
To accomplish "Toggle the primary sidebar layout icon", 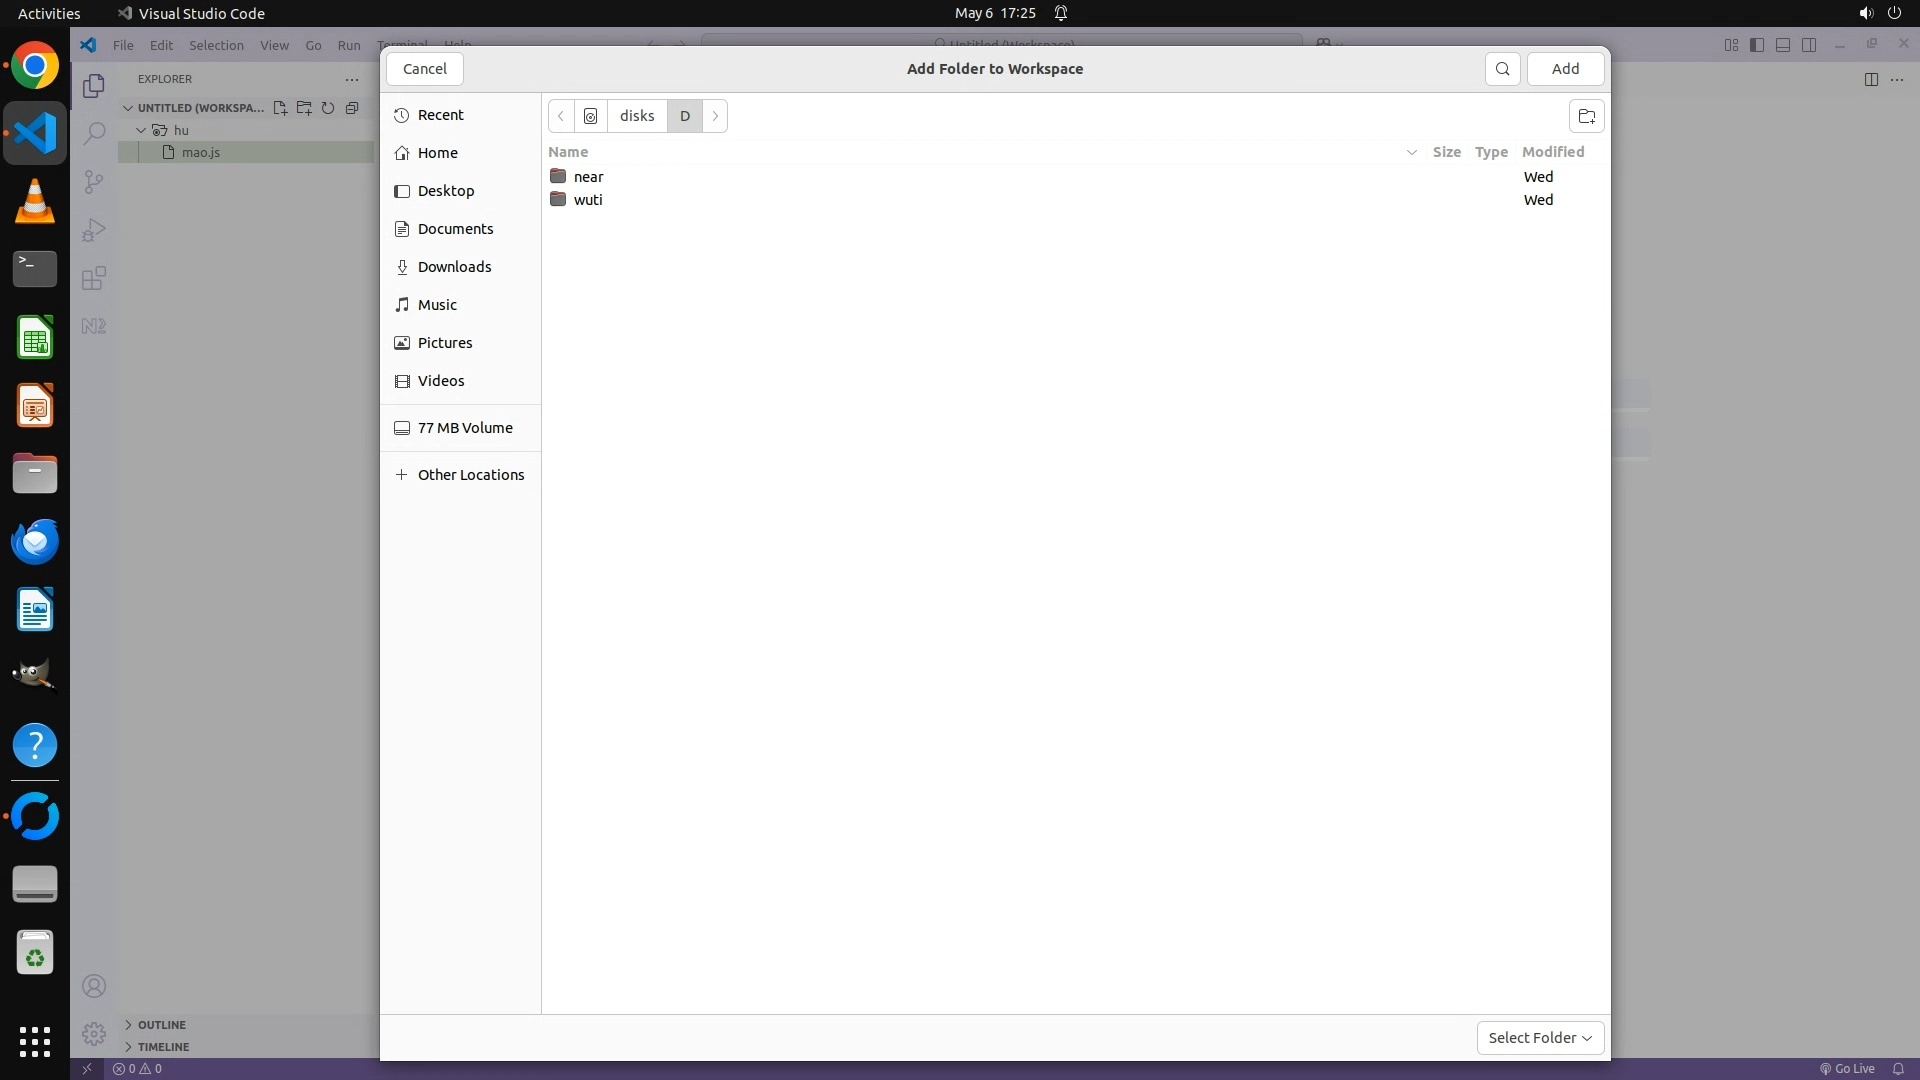I will [x=1757, y=45].
